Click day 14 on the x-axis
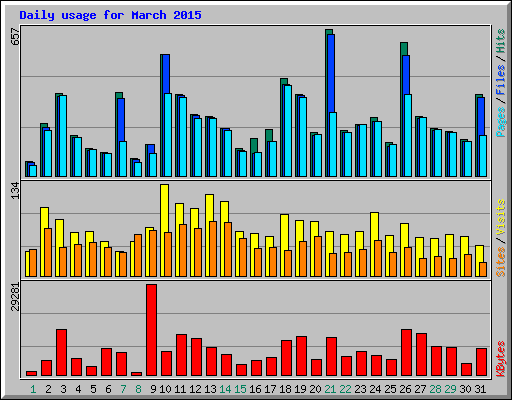This screenshot has height=400, width=512. (x=225, y=389)
